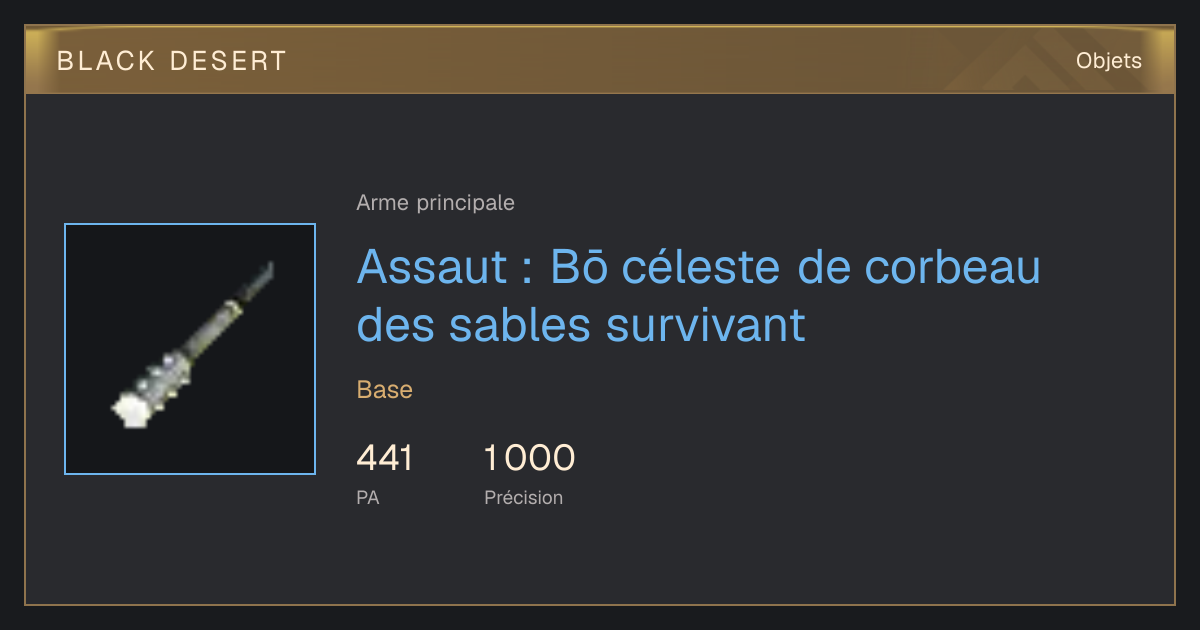The image size is (1200, 630).
Task: Click the PA stat label
Action: point(368,497)
